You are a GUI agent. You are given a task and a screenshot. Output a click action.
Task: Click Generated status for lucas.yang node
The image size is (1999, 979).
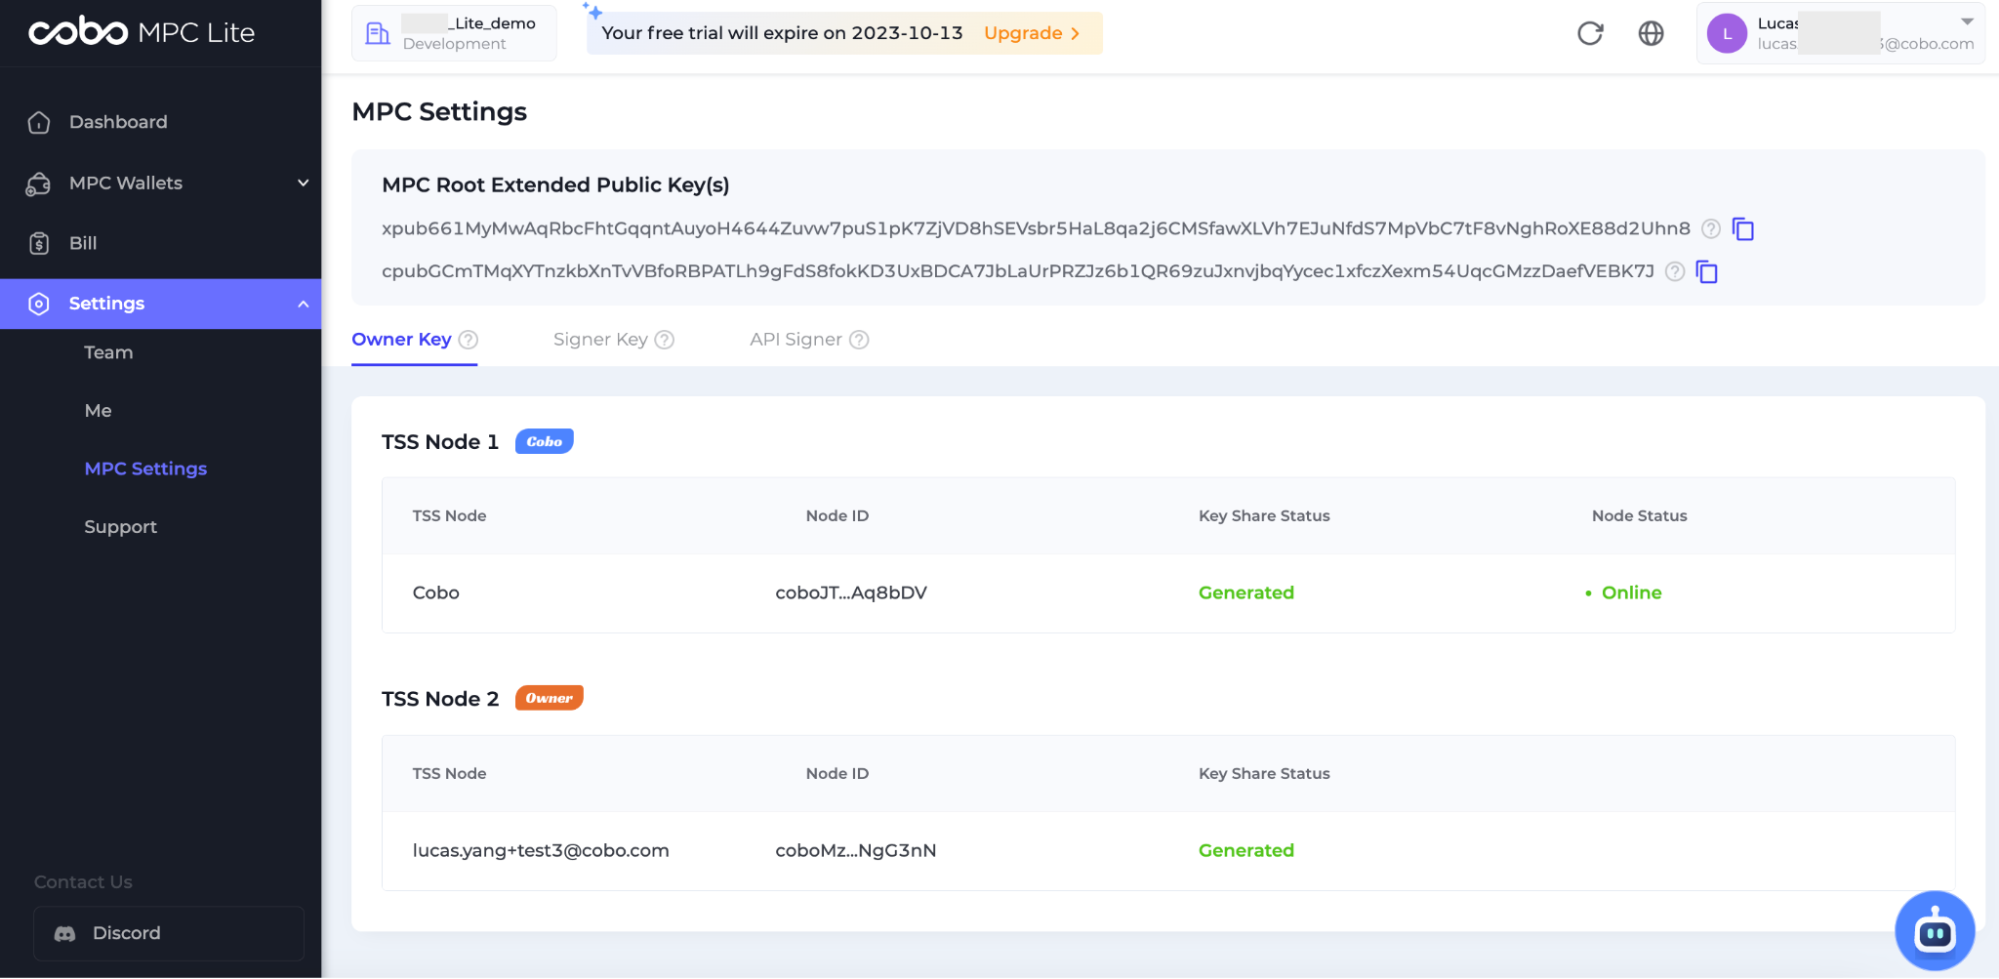coord(1246,851)
